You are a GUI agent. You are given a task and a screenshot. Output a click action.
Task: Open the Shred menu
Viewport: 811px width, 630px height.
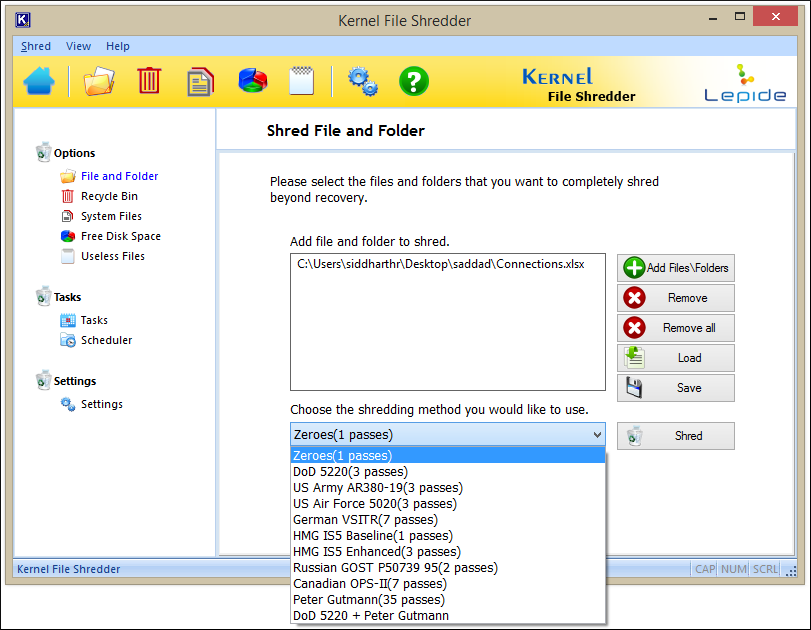pos(36,46)
